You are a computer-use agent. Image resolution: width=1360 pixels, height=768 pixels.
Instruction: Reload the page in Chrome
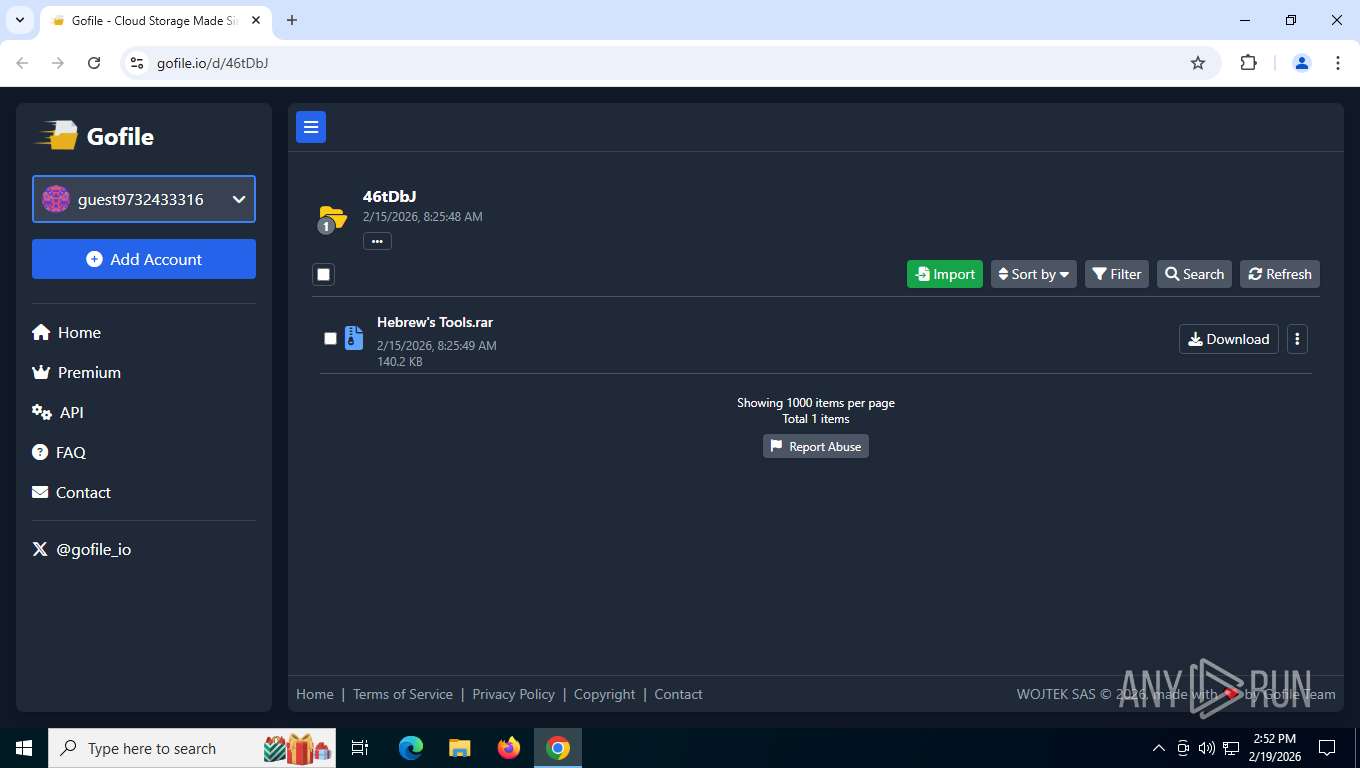94,63
